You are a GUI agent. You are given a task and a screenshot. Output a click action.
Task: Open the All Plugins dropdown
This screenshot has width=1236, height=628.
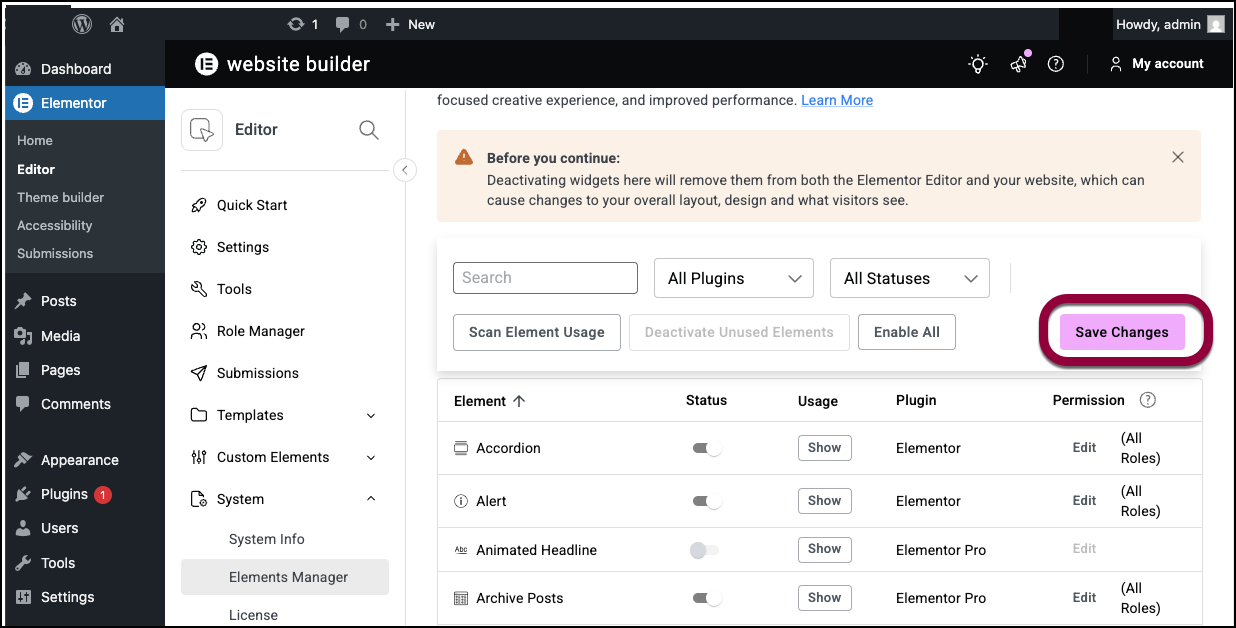point(734,278)
